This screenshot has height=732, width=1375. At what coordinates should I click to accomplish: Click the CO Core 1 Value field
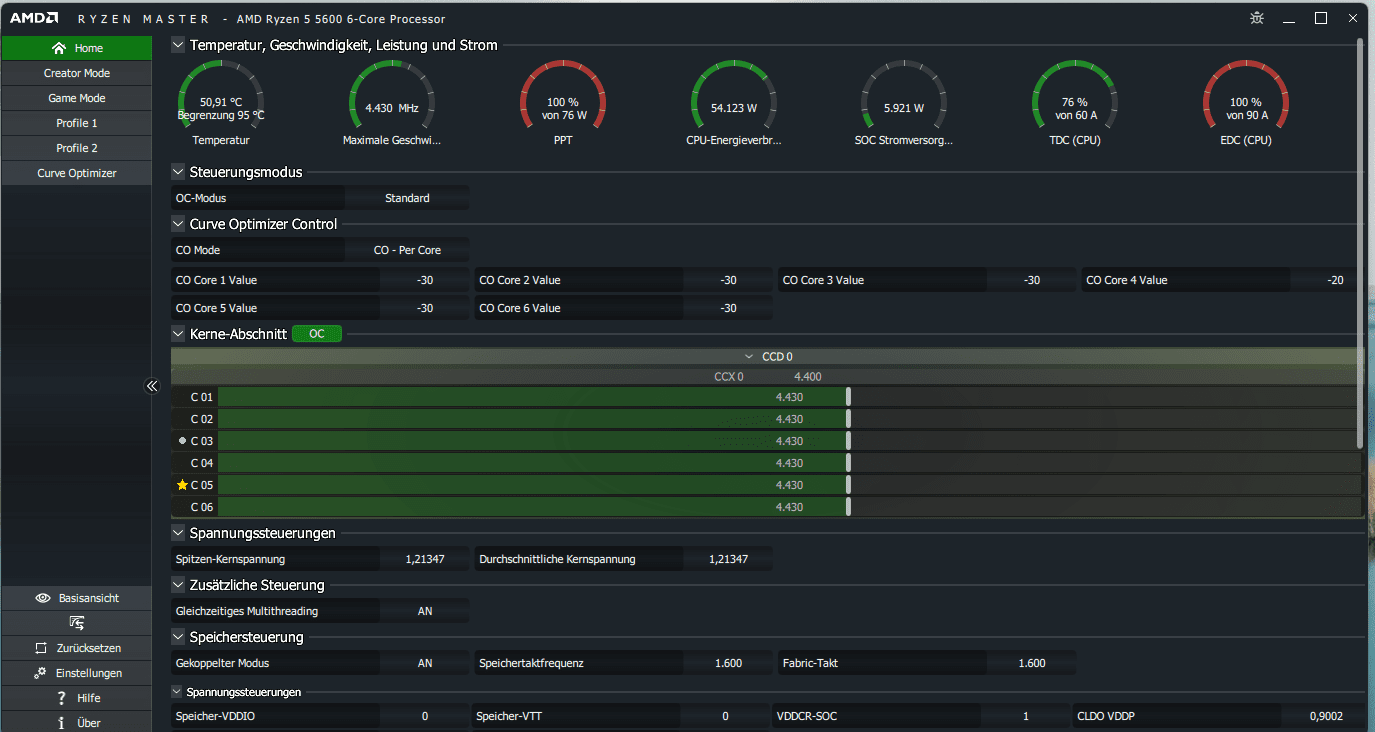[425, 280]
